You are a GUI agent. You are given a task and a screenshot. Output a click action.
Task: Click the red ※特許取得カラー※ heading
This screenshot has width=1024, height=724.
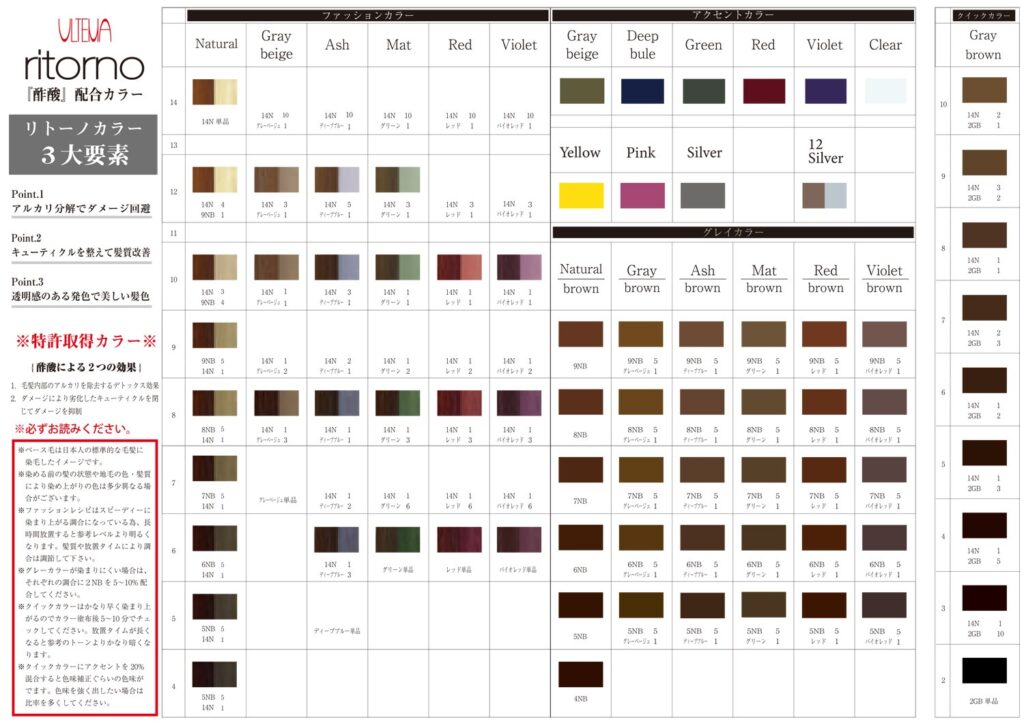(x=84, y=341)
